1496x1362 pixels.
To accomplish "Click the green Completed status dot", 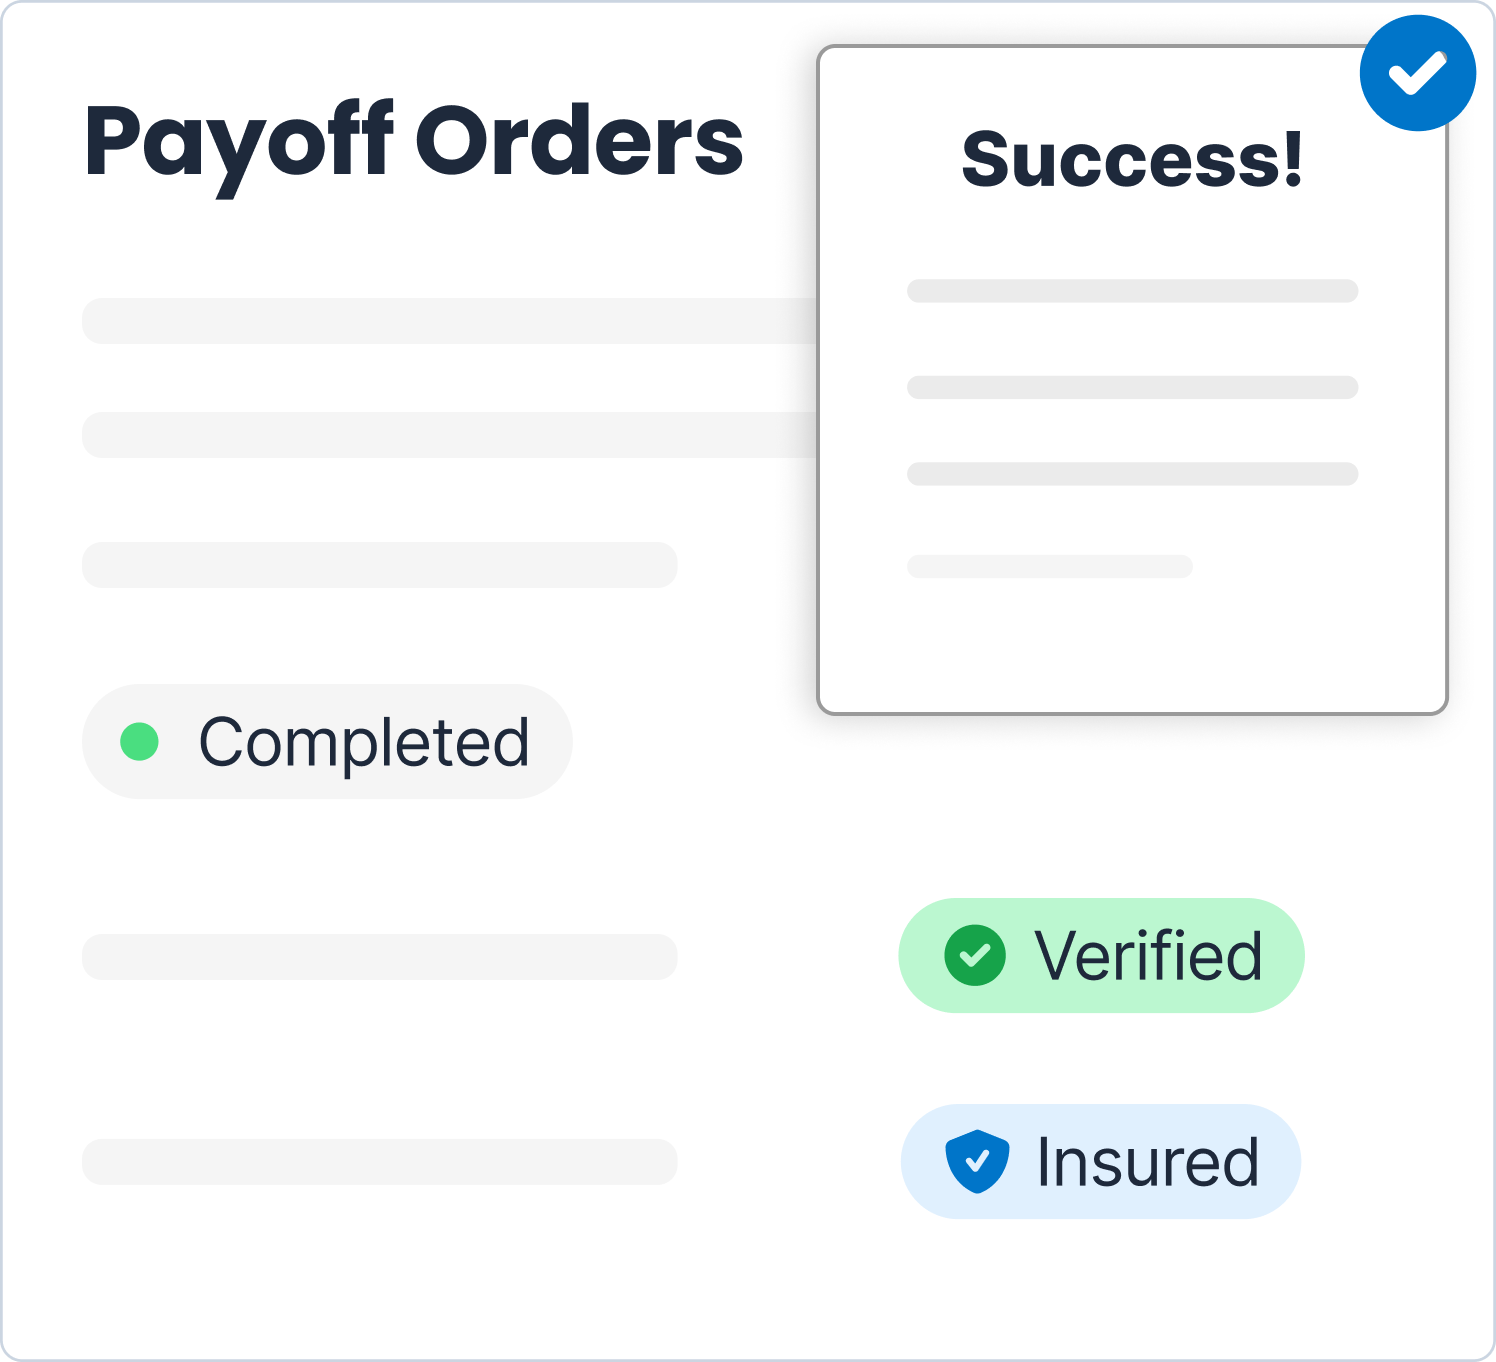I will click(140, 741).
